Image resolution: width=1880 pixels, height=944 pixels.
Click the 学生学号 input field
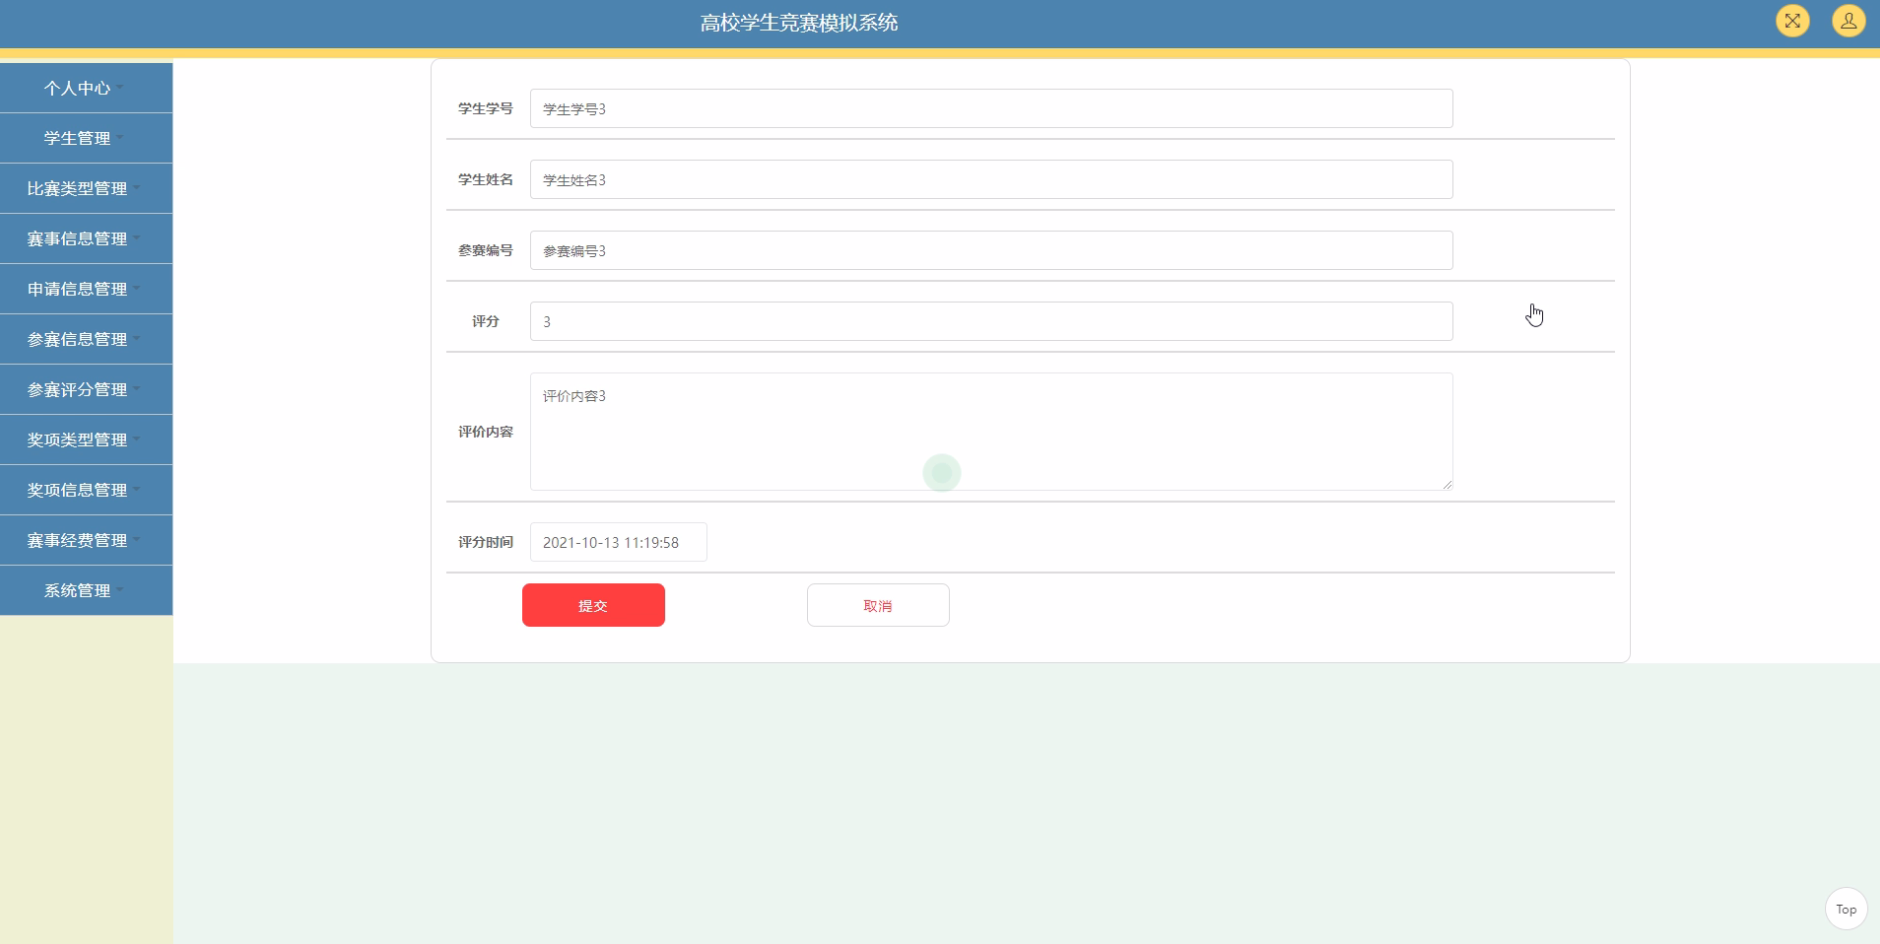coord(991,108)
